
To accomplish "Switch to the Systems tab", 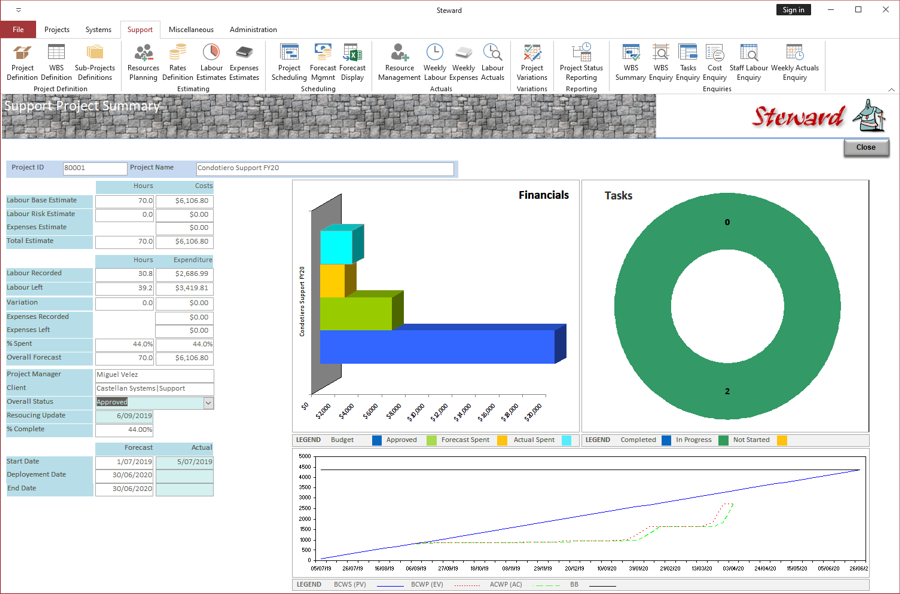I will (98, 29).
